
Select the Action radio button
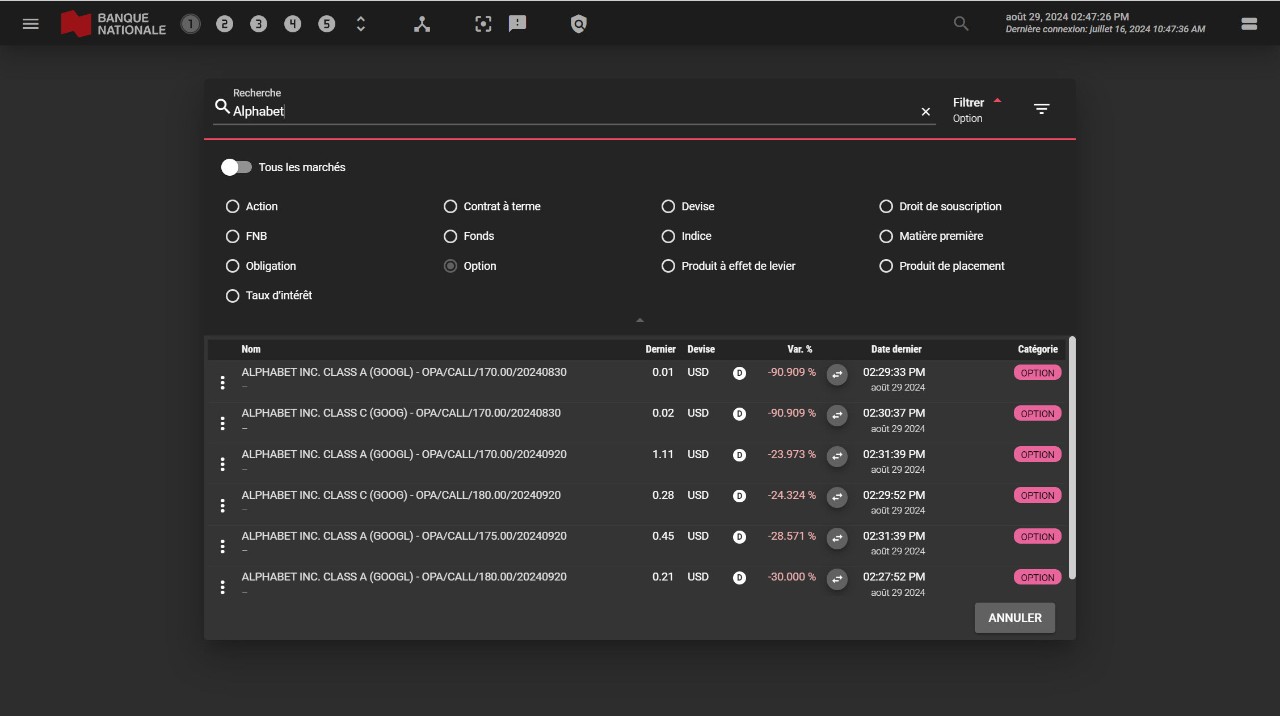tap(232, 206)
